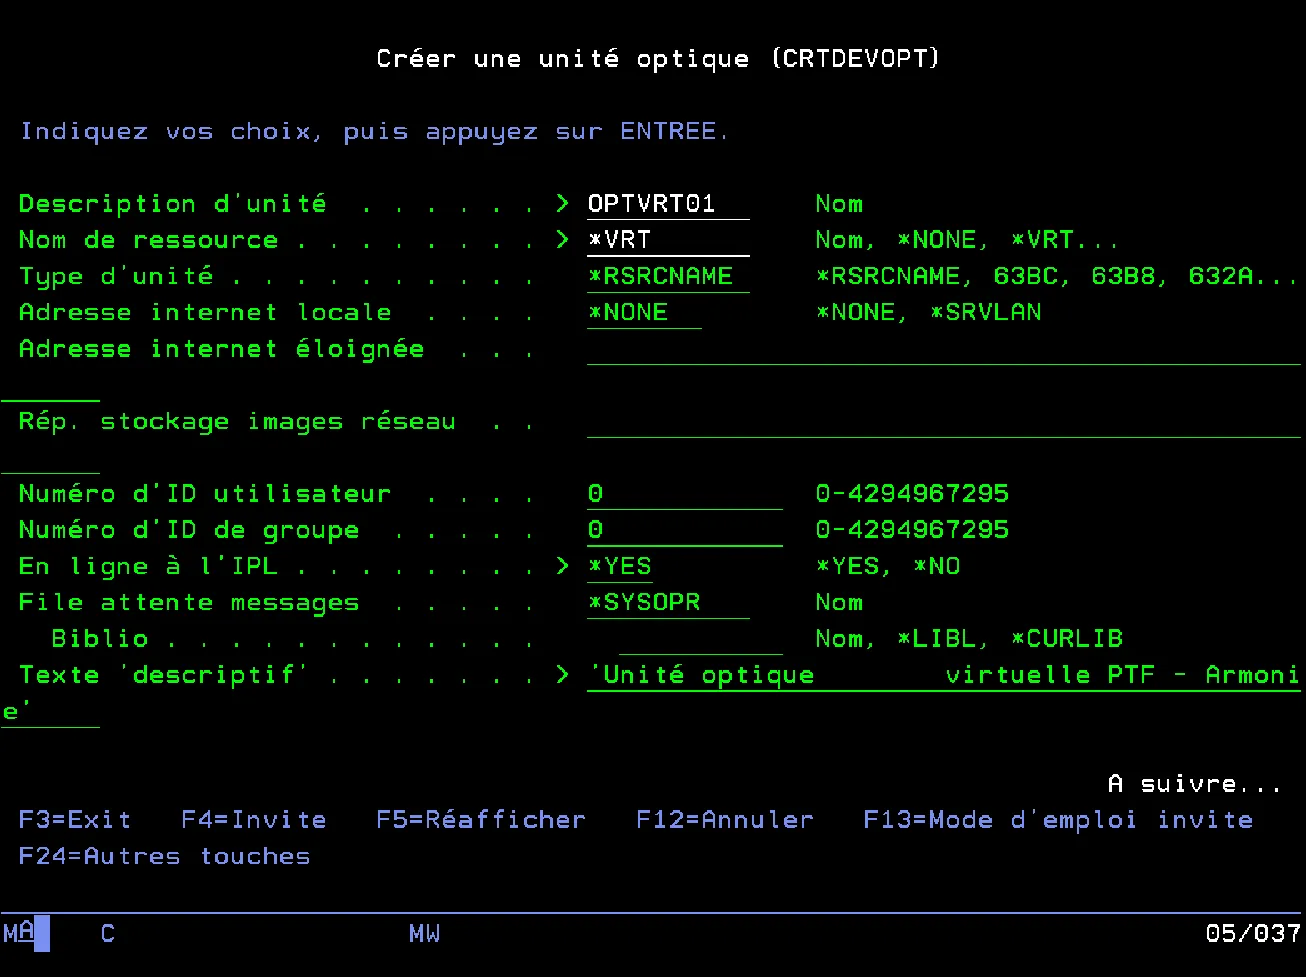Click the title 'Créer une unité optique (CRTDEVOPT)'
The width and height of the screenshot is (1306, 977).
click(659, 59)
